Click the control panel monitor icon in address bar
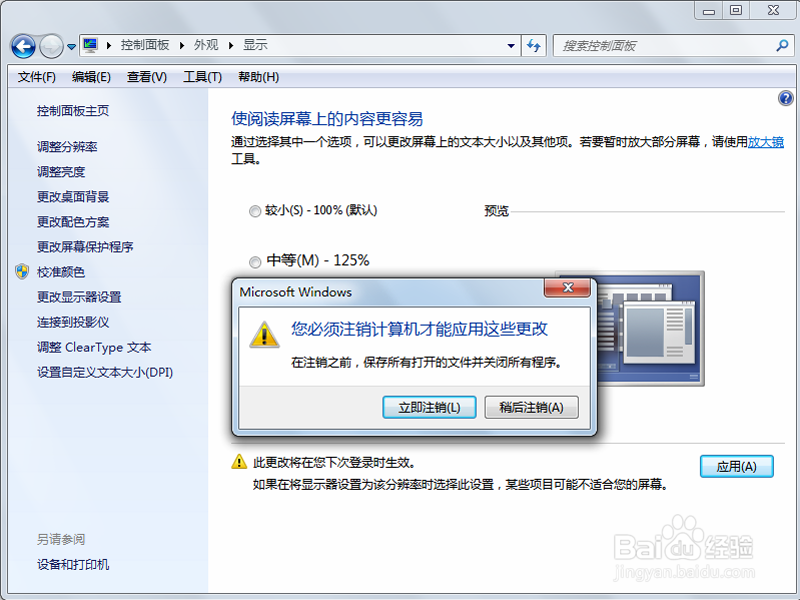Screen dimensions: 800x600 tap(91, 45)
